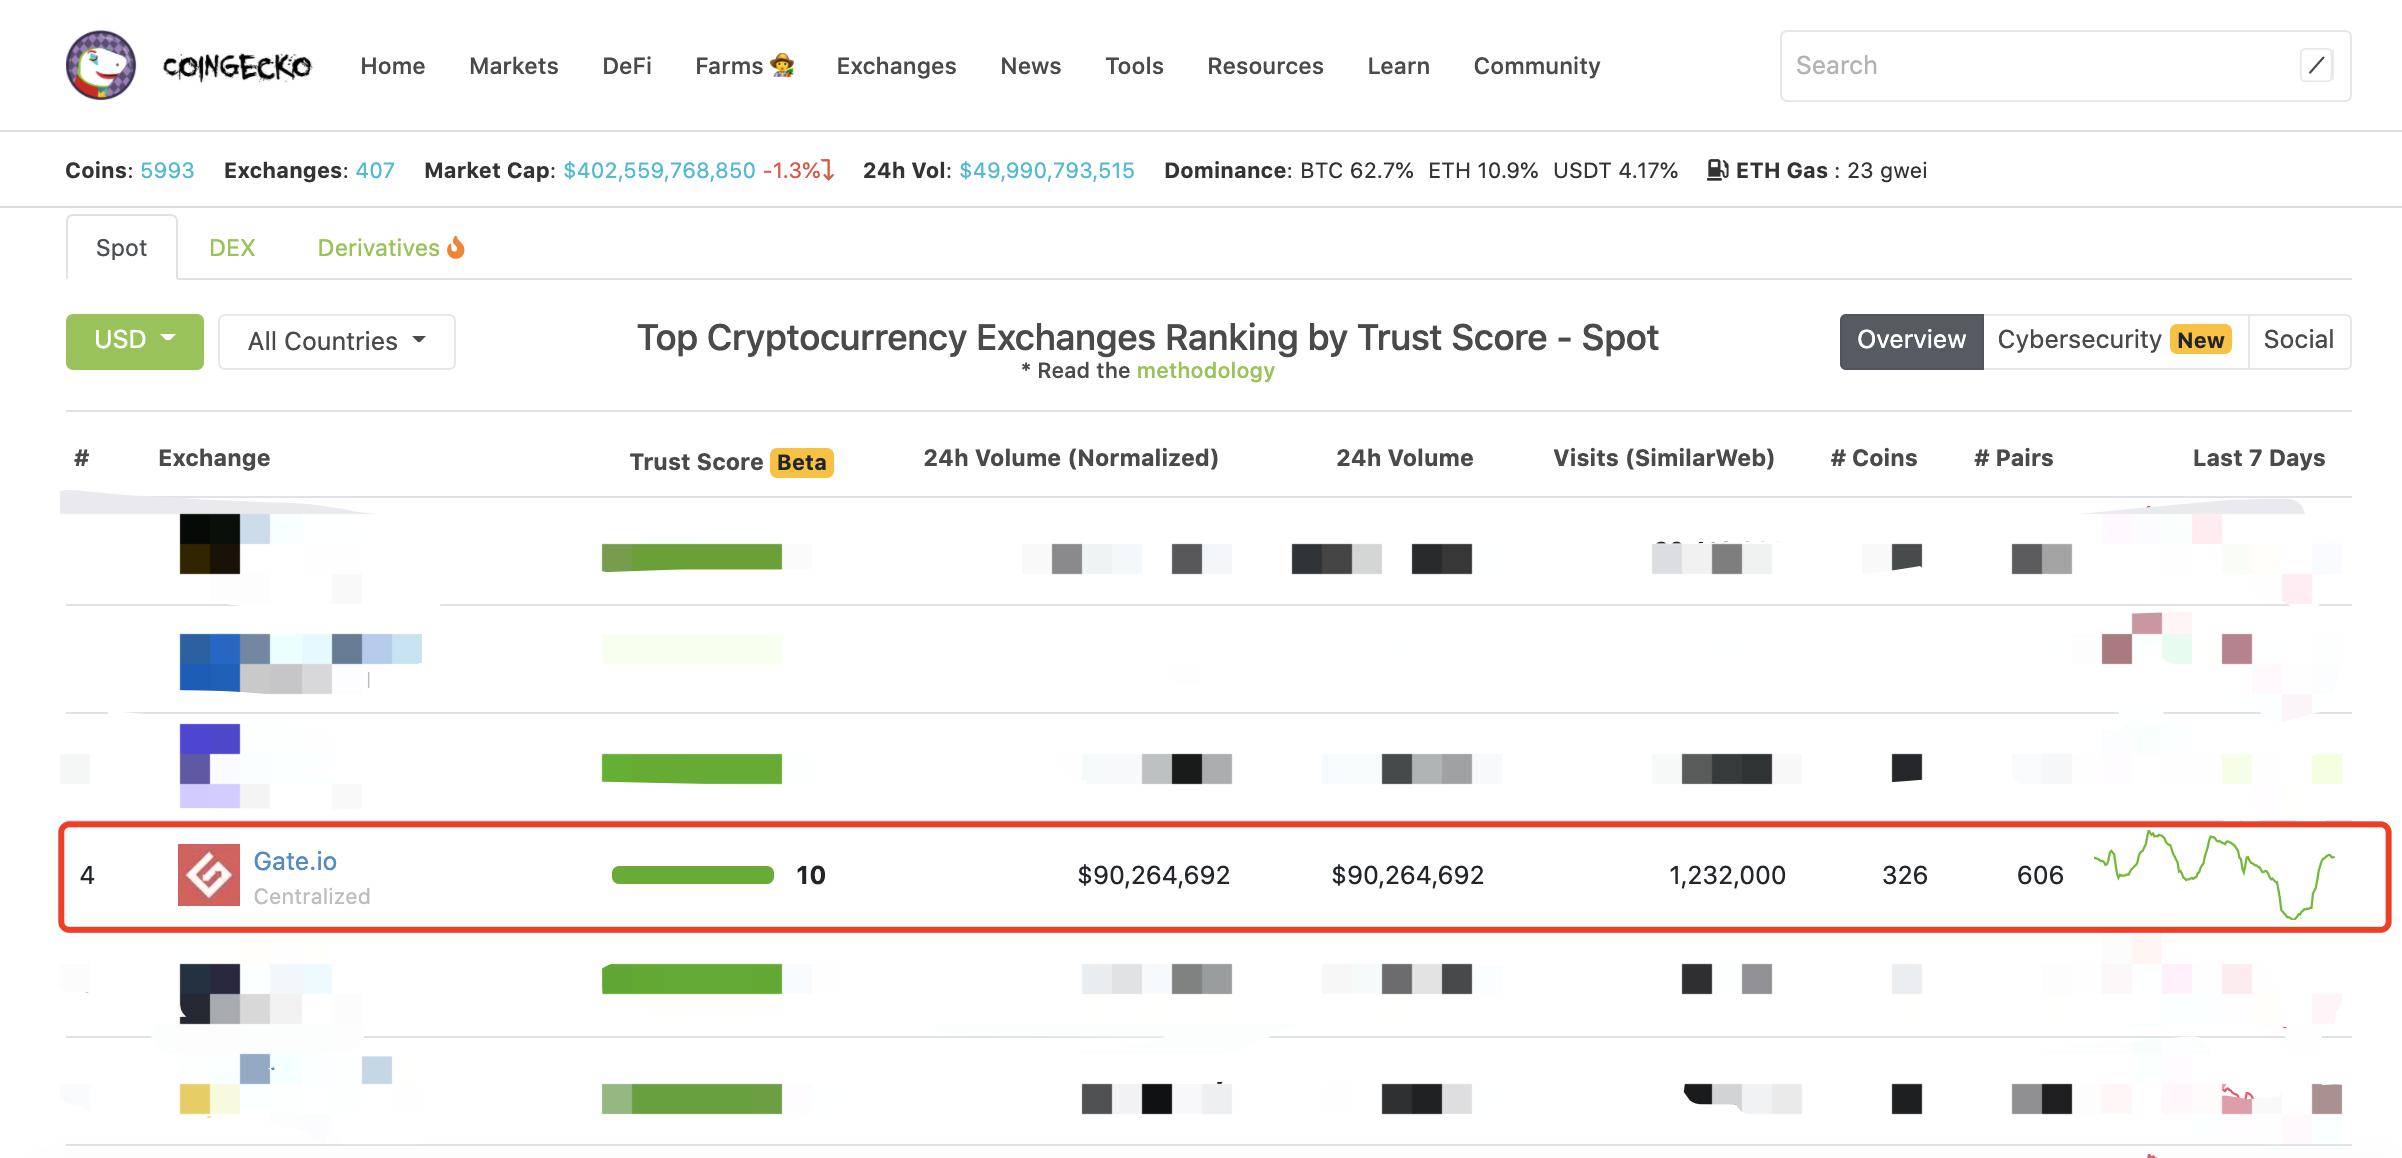Viewport: 2402px width, 1158px height.
Task: Click the 24h volume value $49,990,793,515
Action: coord(1047,170)
